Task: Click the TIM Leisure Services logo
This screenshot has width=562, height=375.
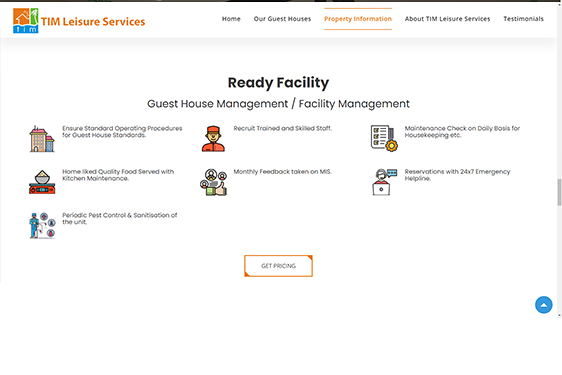Action: coord(79,21)
